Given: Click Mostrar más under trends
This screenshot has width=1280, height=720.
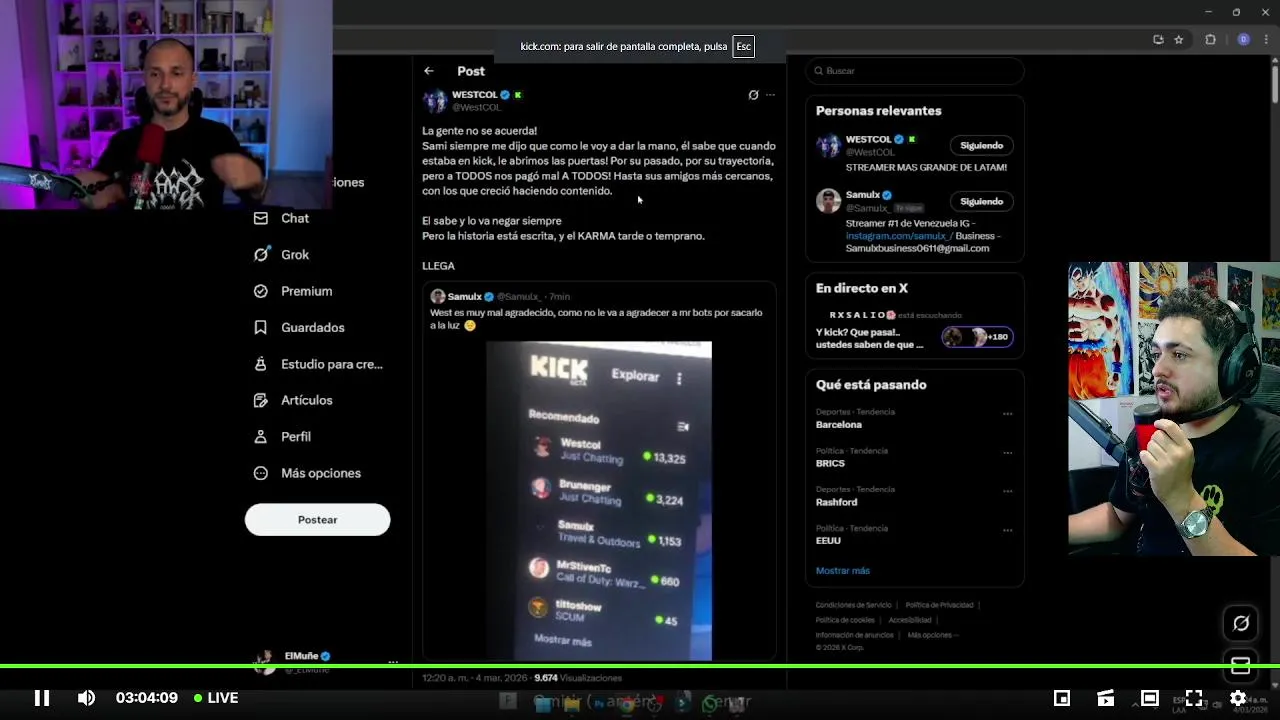Looking at the screenshot, I should pos(842,571).
